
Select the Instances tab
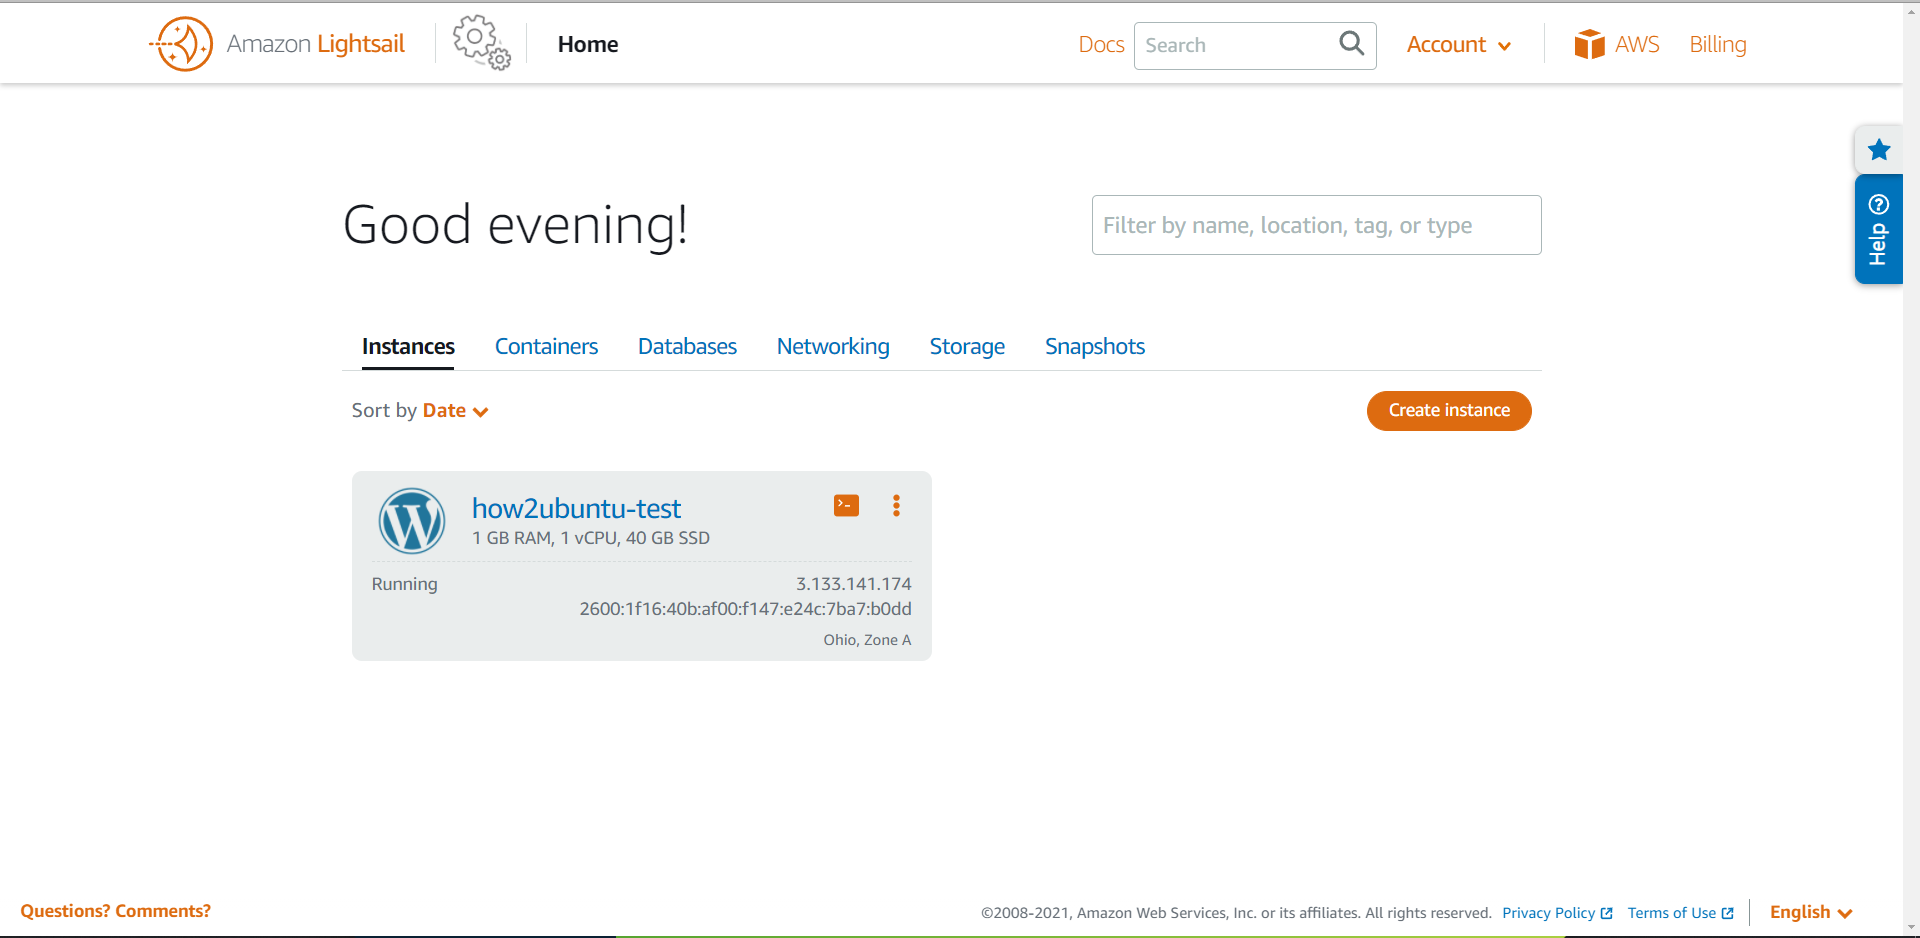408,346
